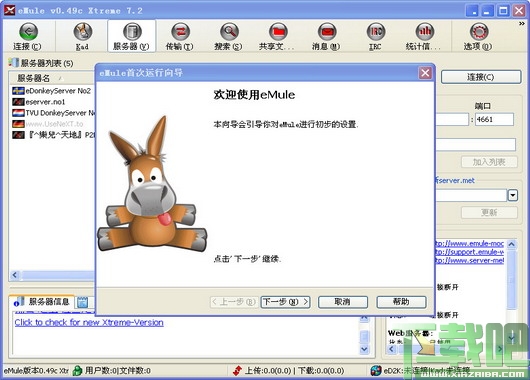Click the Cancel (取消) wizard button

click(343, 302)
